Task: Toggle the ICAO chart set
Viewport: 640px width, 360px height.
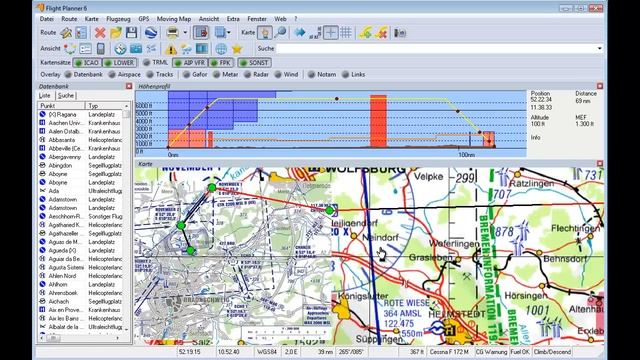Action: 87,63
